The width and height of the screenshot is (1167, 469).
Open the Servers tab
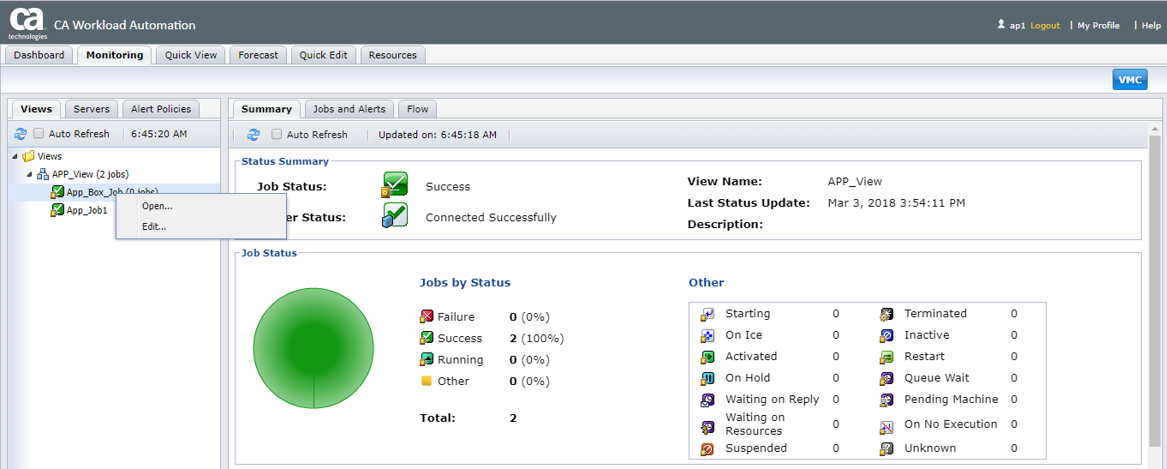click(x=92, y=109)
